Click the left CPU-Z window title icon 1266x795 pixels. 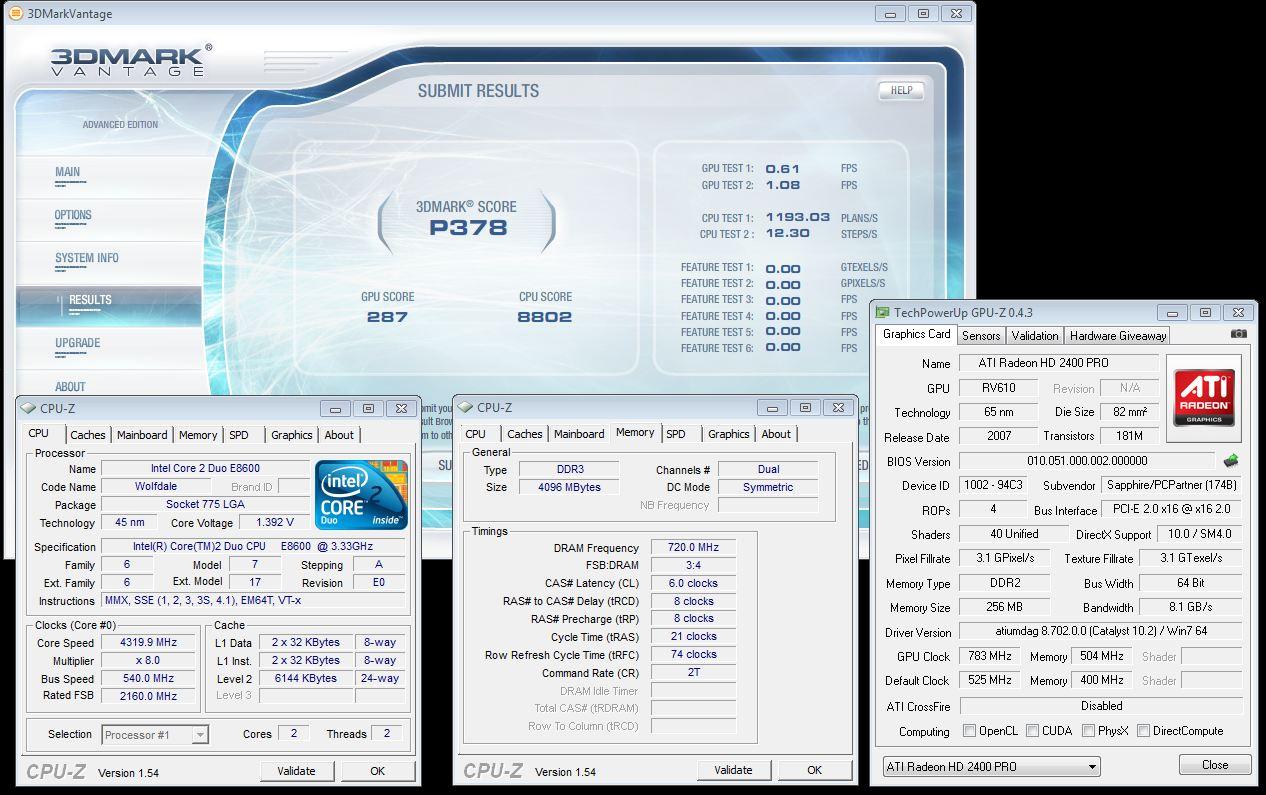pos(28,408)
